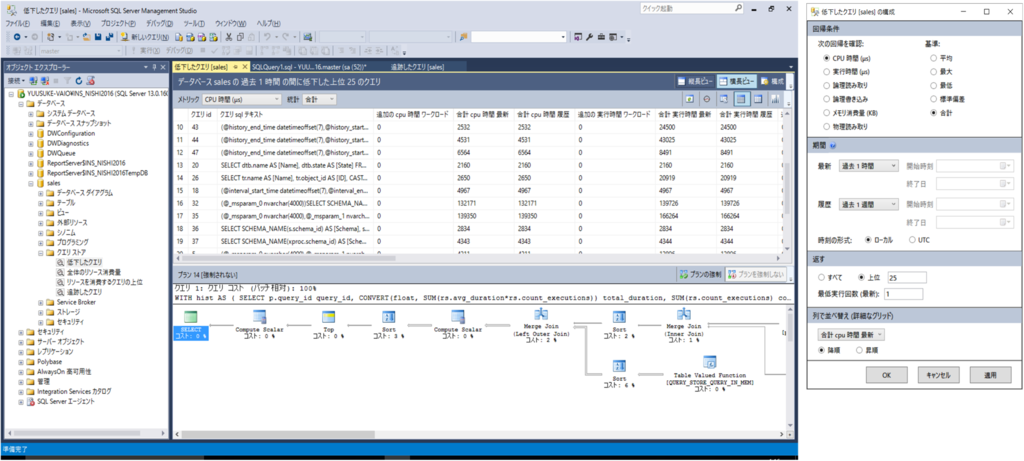Screen dimensions: 1024x461
Task: Select the すべて return option
Action: click(821, 278)
